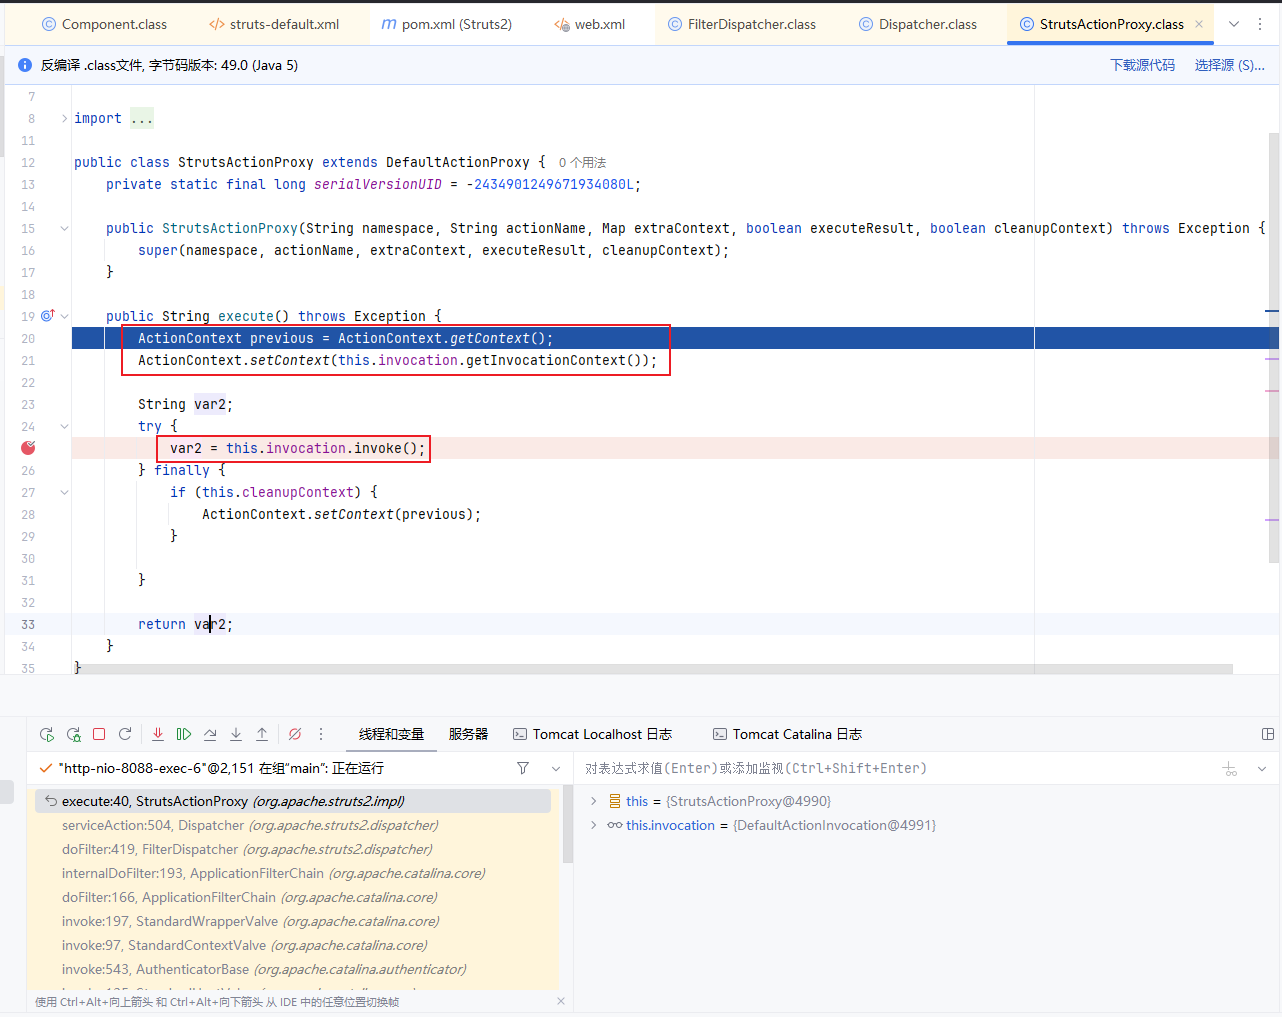
Task: Click the {StrutsActionProxy@4990} variable value
Action: click(749, 801)
